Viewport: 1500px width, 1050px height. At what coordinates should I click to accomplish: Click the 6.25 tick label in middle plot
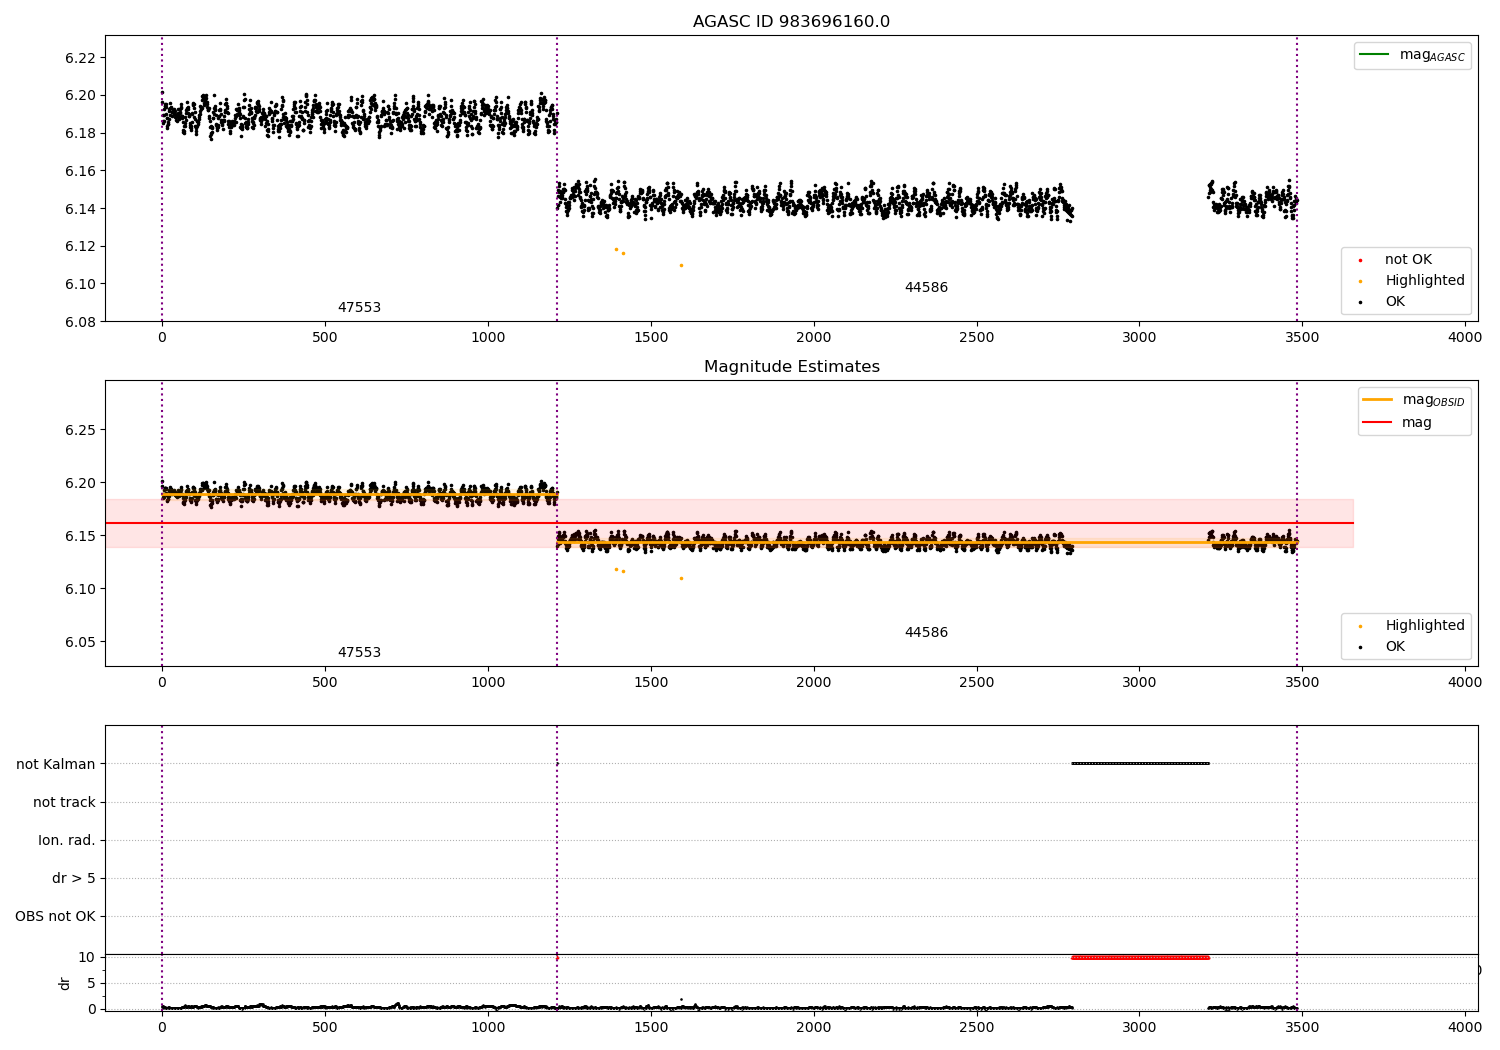80,430
